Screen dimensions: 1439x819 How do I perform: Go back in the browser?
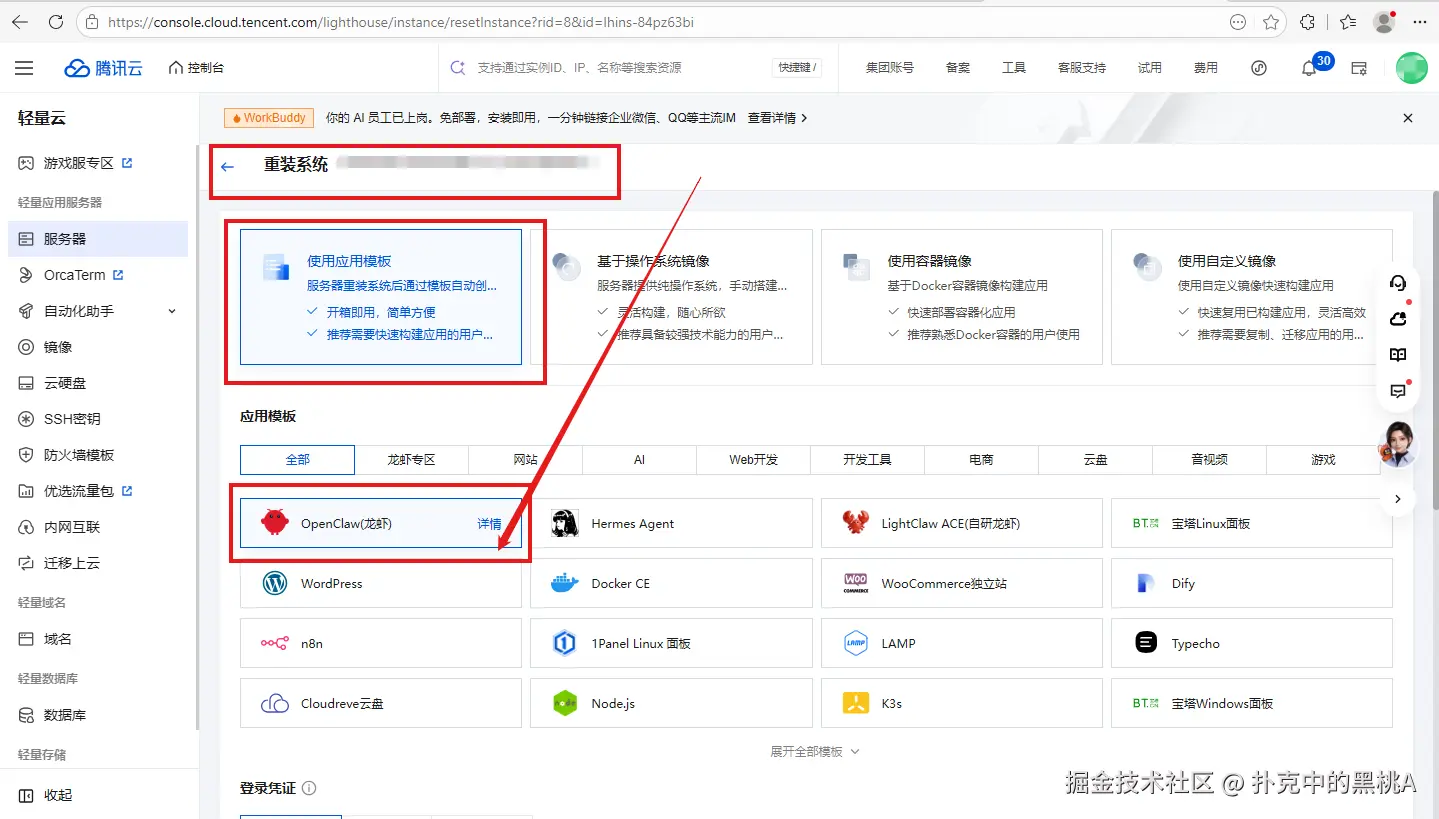(20, 21)
